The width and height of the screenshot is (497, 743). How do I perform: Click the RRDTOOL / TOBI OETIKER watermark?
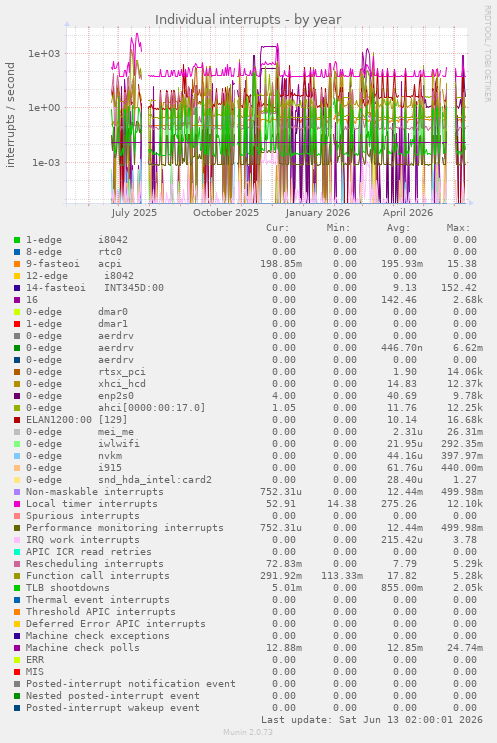coord(487,54)
